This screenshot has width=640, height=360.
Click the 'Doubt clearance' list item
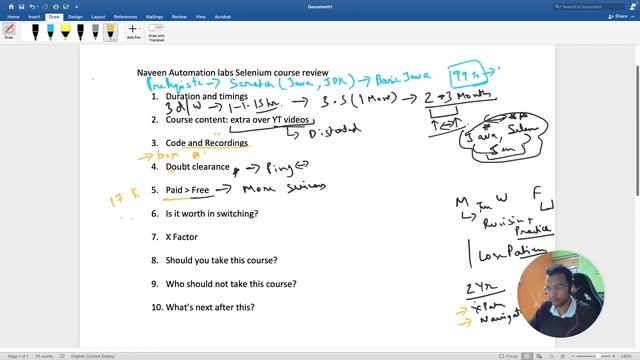pyautogui.click(x=198, y=167)
